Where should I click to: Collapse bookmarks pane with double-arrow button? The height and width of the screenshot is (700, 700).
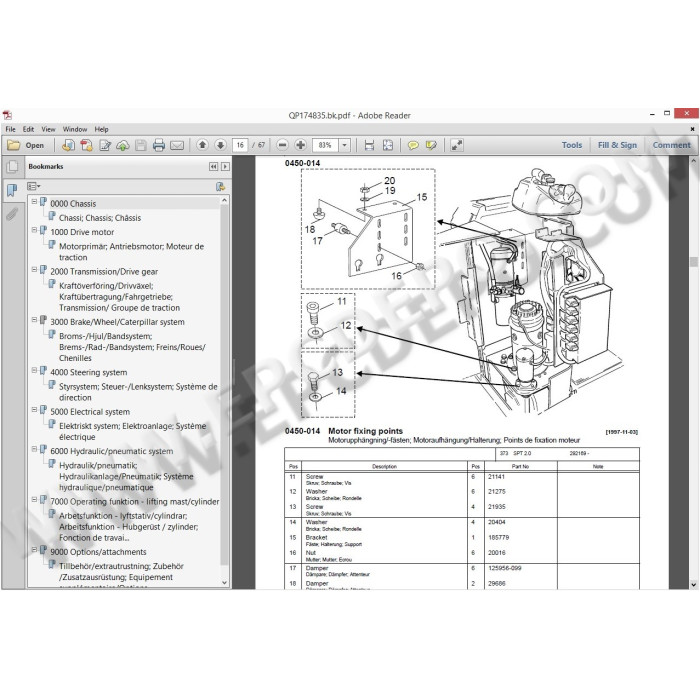point(213,167)
